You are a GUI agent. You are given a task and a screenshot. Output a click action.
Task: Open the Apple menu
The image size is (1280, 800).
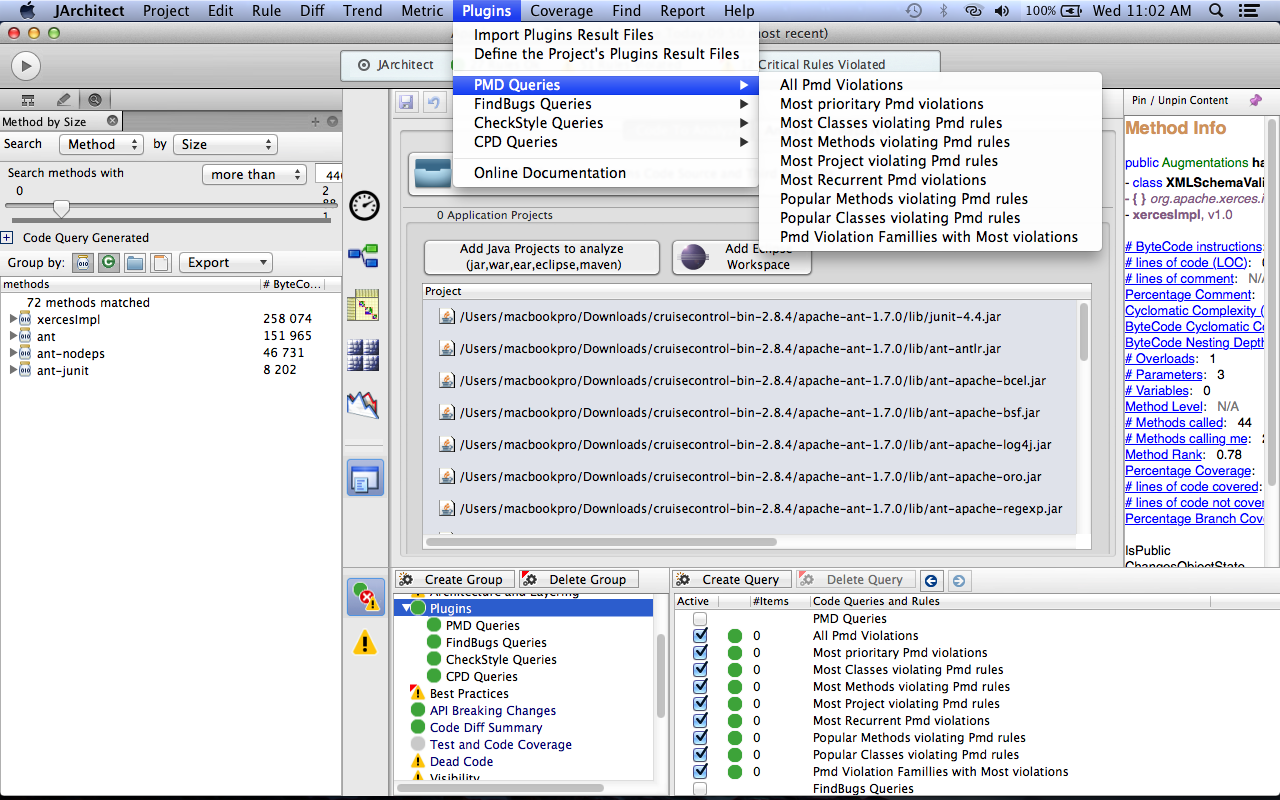pos(27,11)
